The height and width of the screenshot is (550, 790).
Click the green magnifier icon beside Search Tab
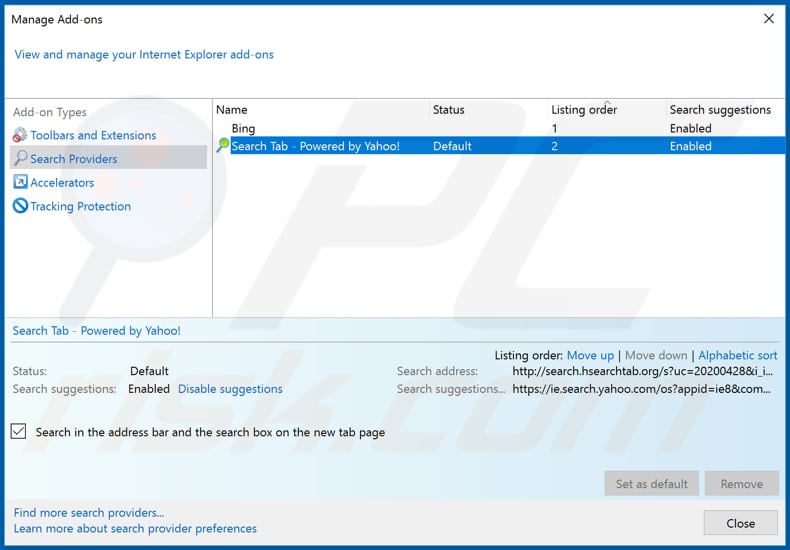click(222, 146)
